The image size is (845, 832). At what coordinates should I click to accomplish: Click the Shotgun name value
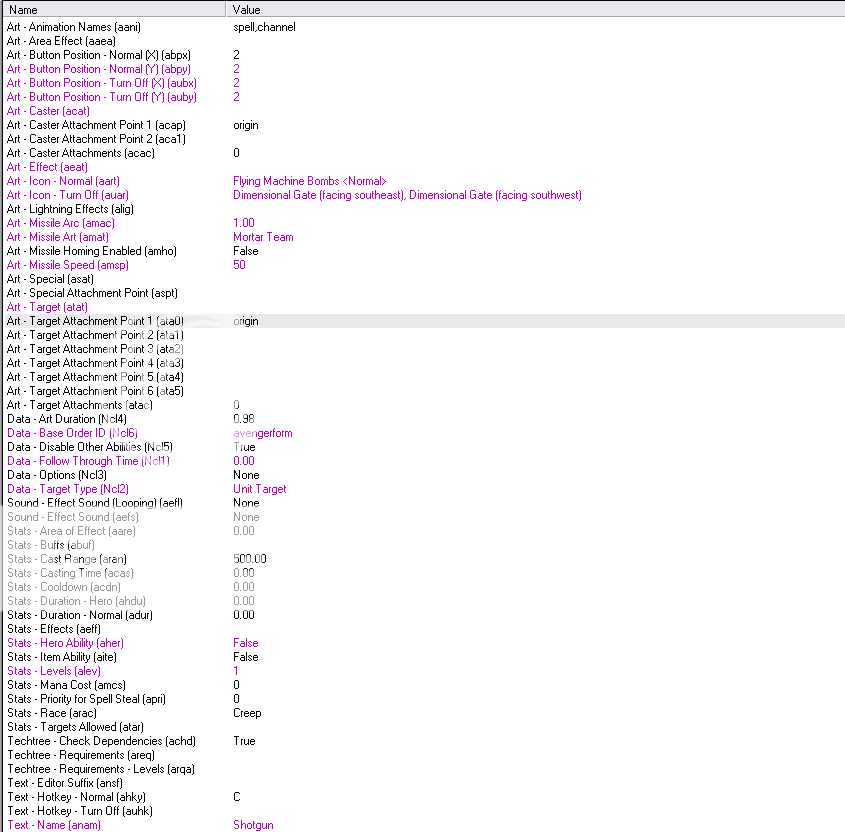[253, 825]
